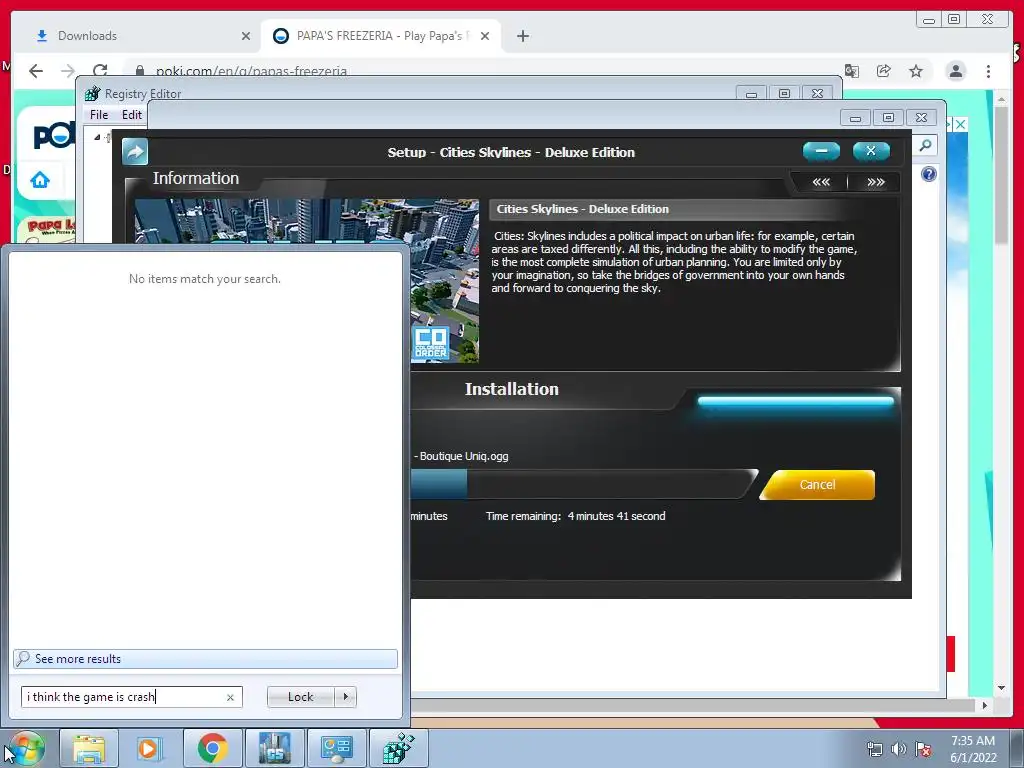
Task: Go to previous info slide in setup
Action: click(x=821, y=182)
